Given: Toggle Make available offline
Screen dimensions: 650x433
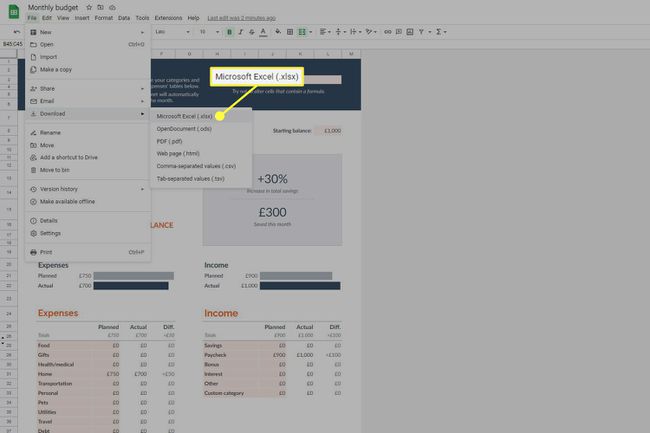Looking at the screenshot, I should [x=88, y=201].
